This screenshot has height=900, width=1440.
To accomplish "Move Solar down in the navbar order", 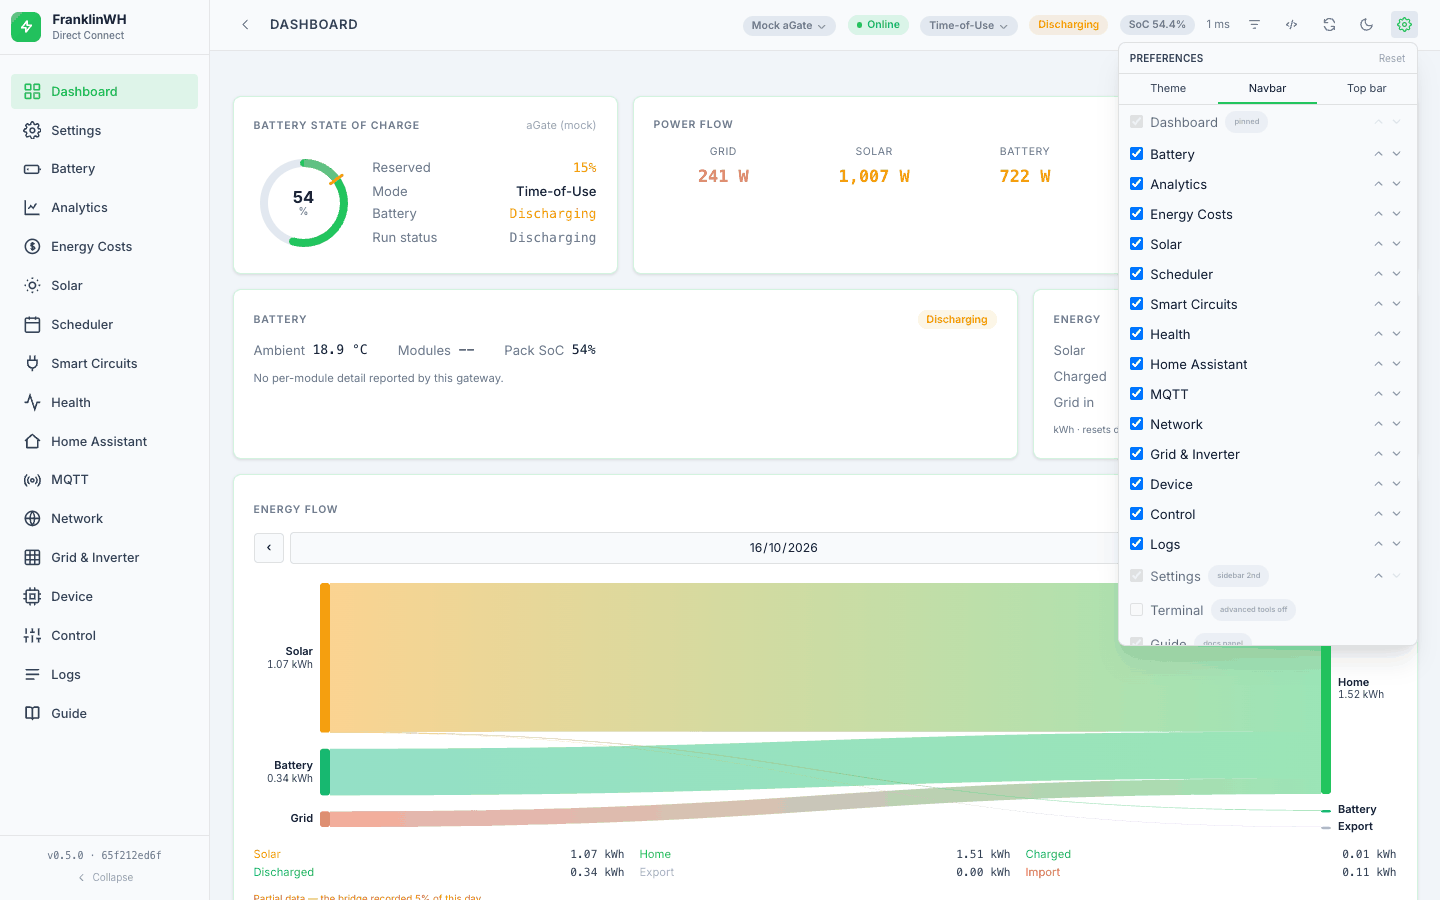I will (1397, 244).
